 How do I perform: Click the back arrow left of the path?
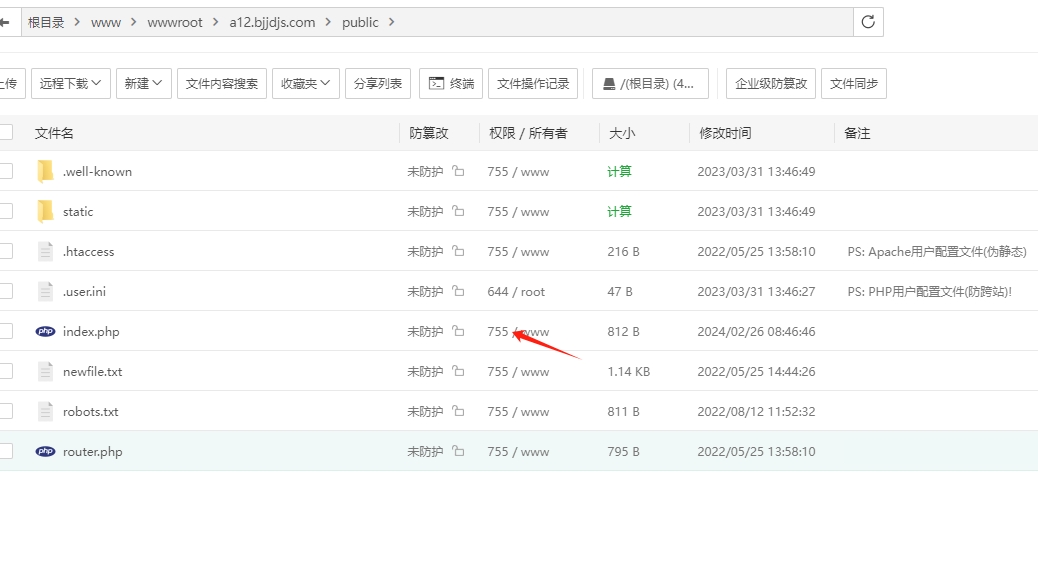[x=5, y=22]
